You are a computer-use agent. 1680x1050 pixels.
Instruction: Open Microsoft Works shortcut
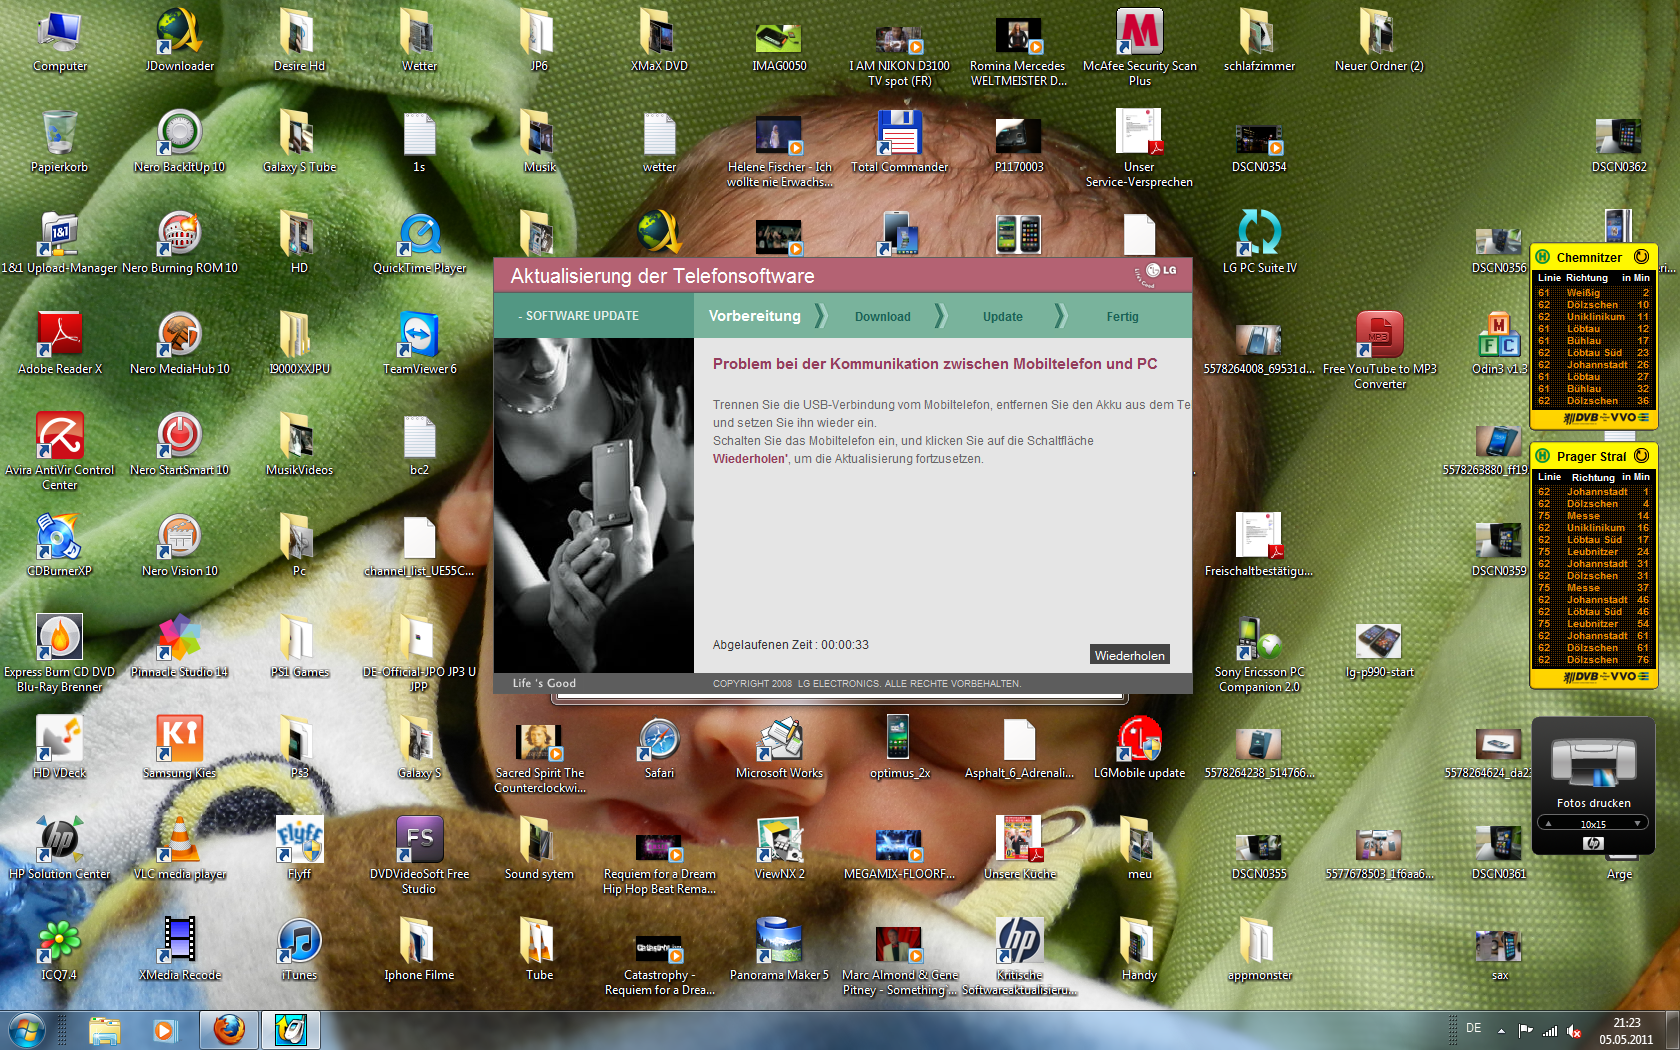pyautogui.click(x=779, y=747)
